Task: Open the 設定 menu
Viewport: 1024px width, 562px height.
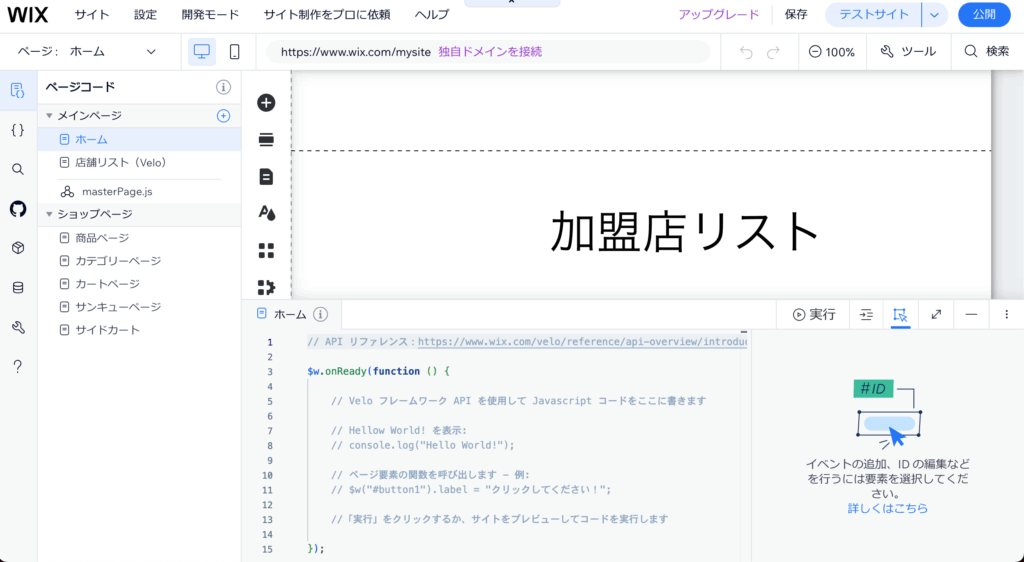Action: pyautogui.click(x=145, y=14)
